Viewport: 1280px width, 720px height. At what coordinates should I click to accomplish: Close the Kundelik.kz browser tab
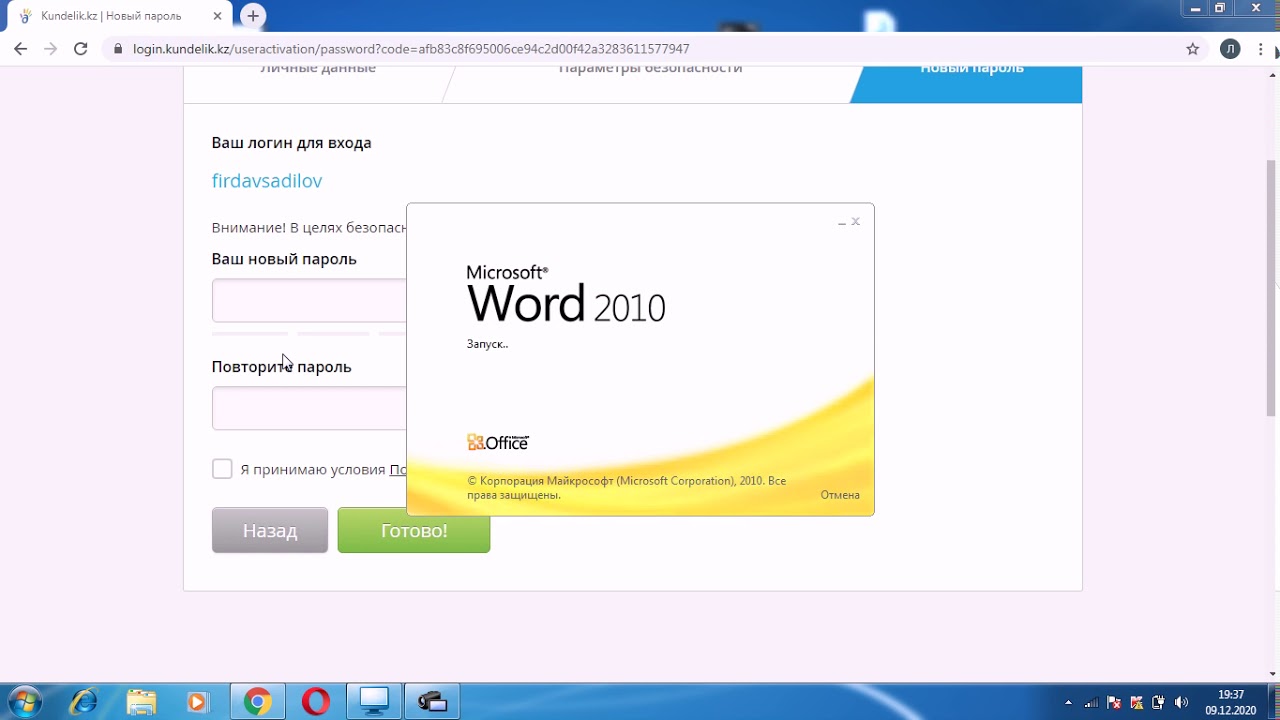(218, 17)
